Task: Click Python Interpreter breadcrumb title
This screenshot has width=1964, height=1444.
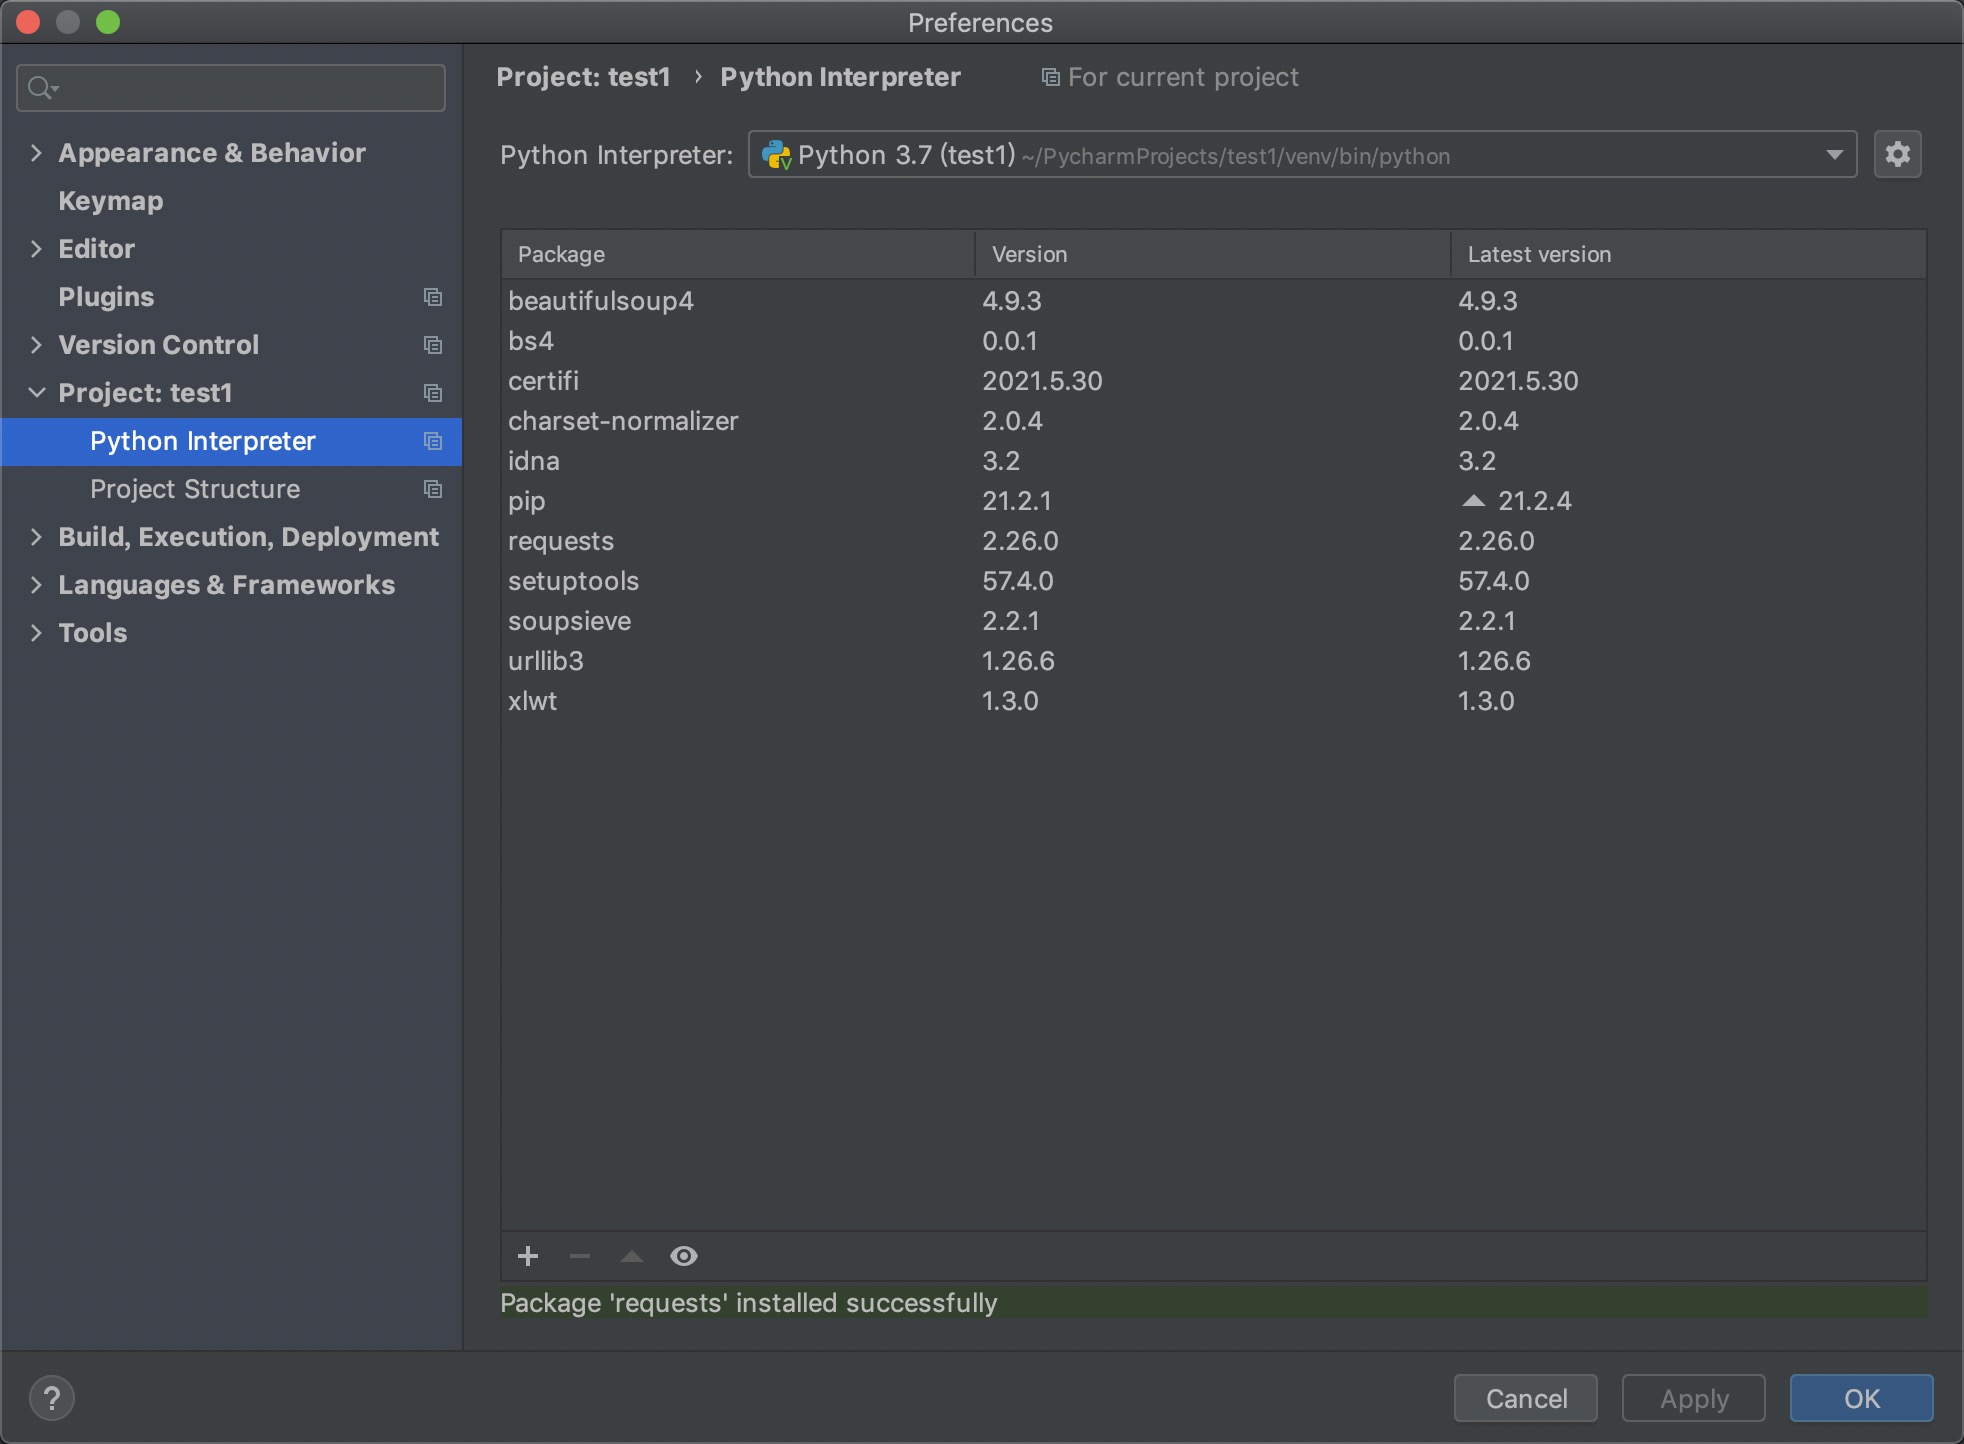Action: pyautogui.click(x=840, y=77)
